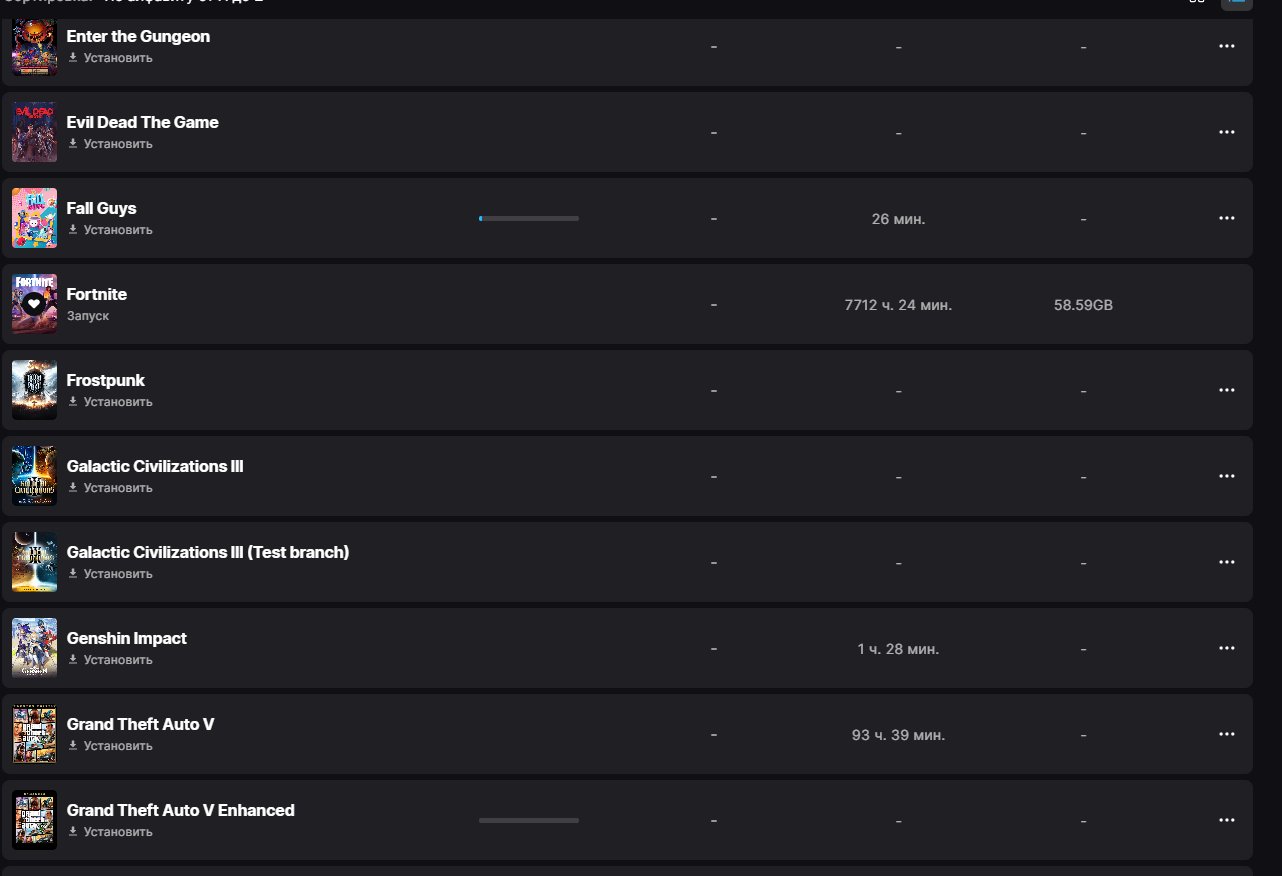Click the Запуск label under Fortnite

click(88, 316)
